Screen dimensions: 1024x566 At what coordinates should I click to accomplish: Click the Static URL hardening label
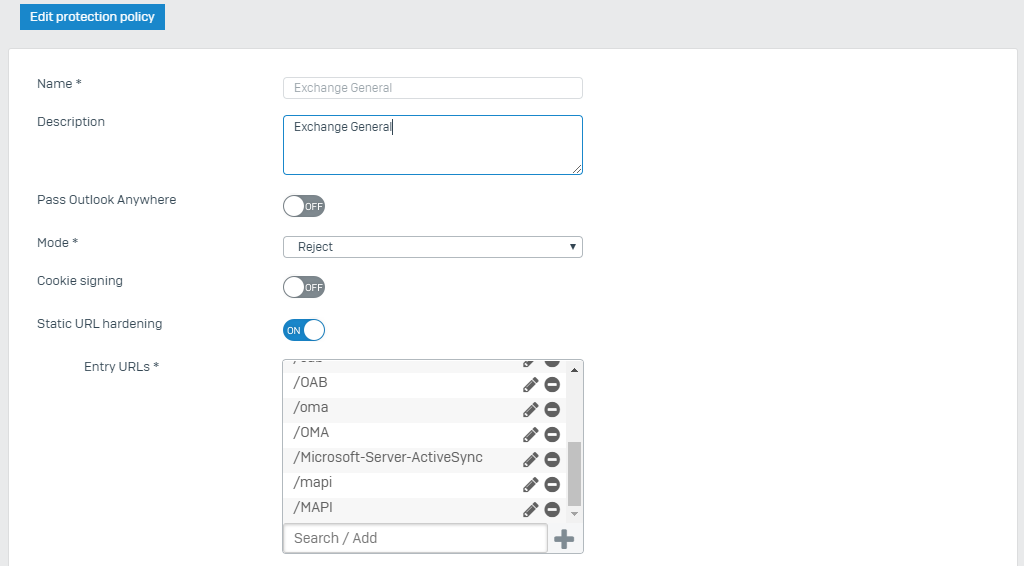[x=99, y=324]
